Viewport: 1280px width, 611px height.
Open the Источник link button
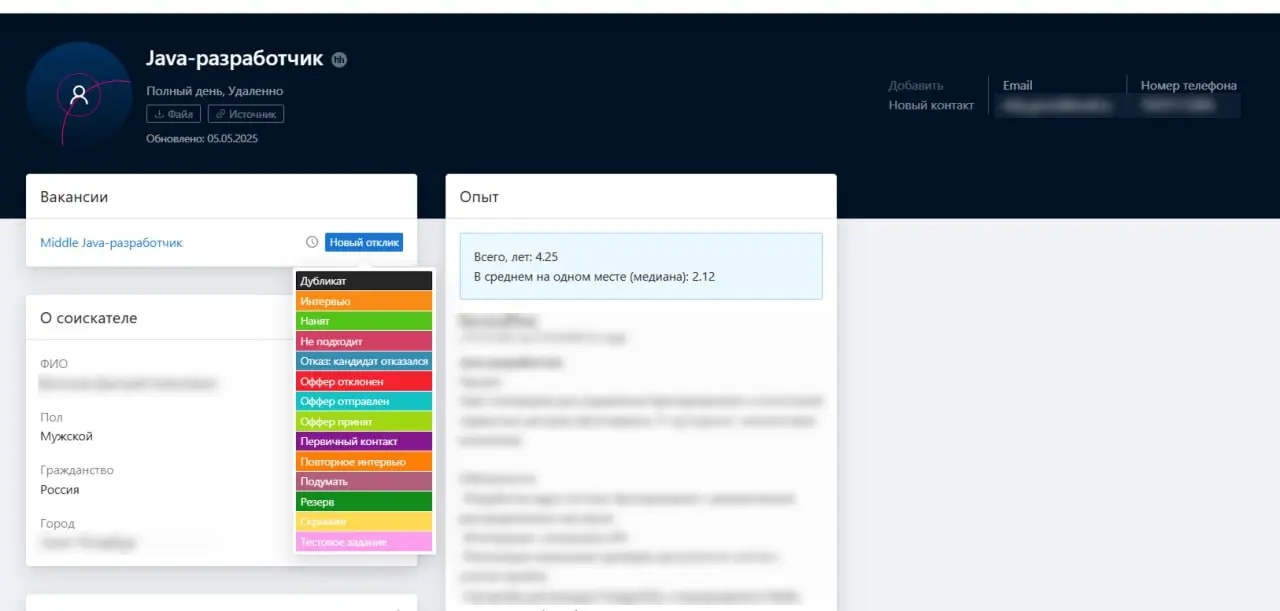(246, 114)
